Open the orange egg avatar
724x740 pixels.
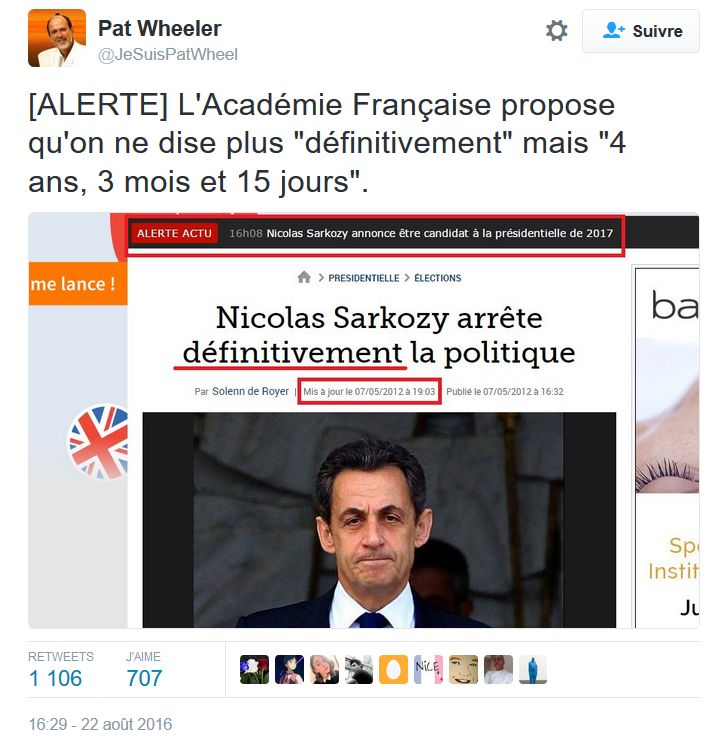pos(393,669)
